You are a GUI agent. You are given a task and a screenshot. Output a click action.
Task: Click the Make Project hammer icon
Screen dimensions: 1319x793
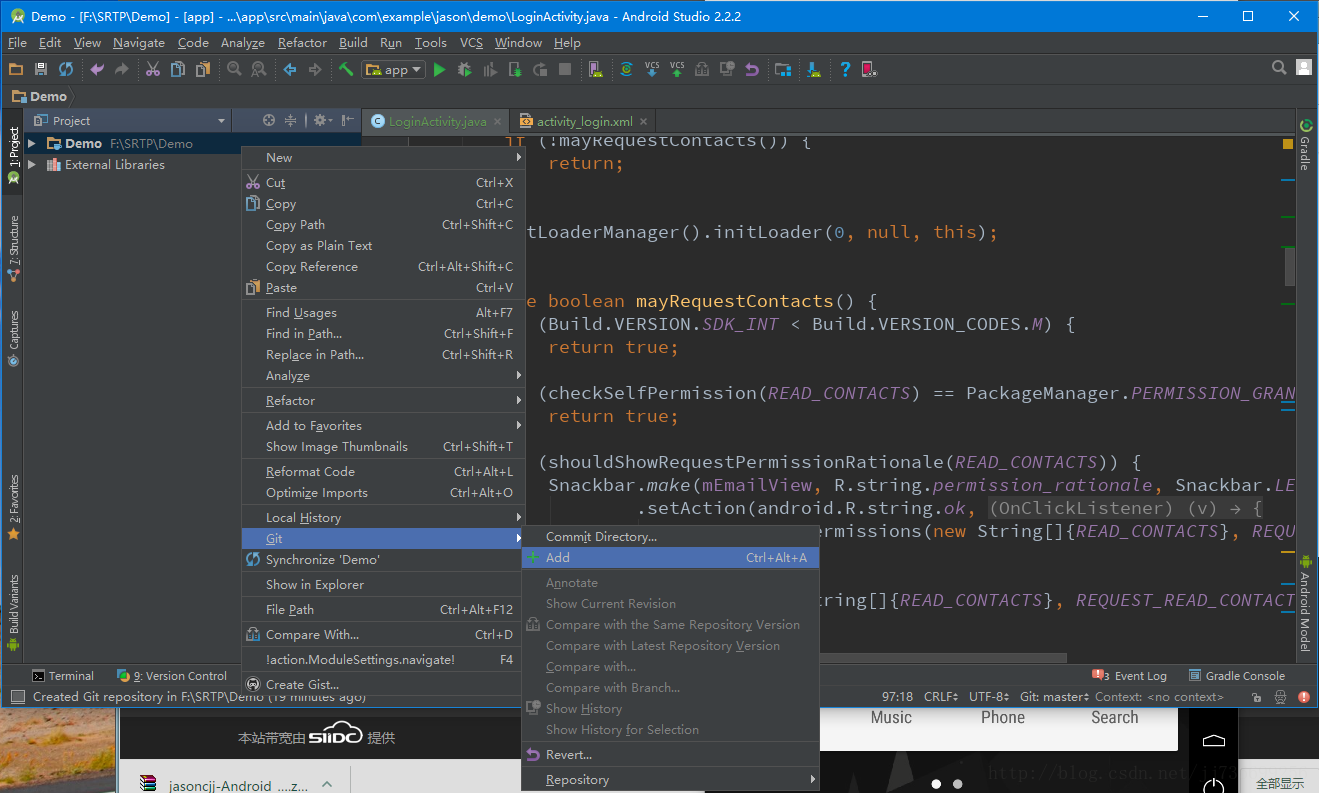pyautogui.click(x=346, y=69)
